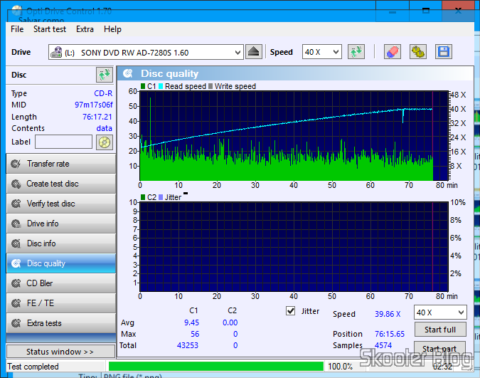Image resolution: width=480 pixels, height=378 pixels.
Task: Open Disc info section
Action: tap(61, 243)
